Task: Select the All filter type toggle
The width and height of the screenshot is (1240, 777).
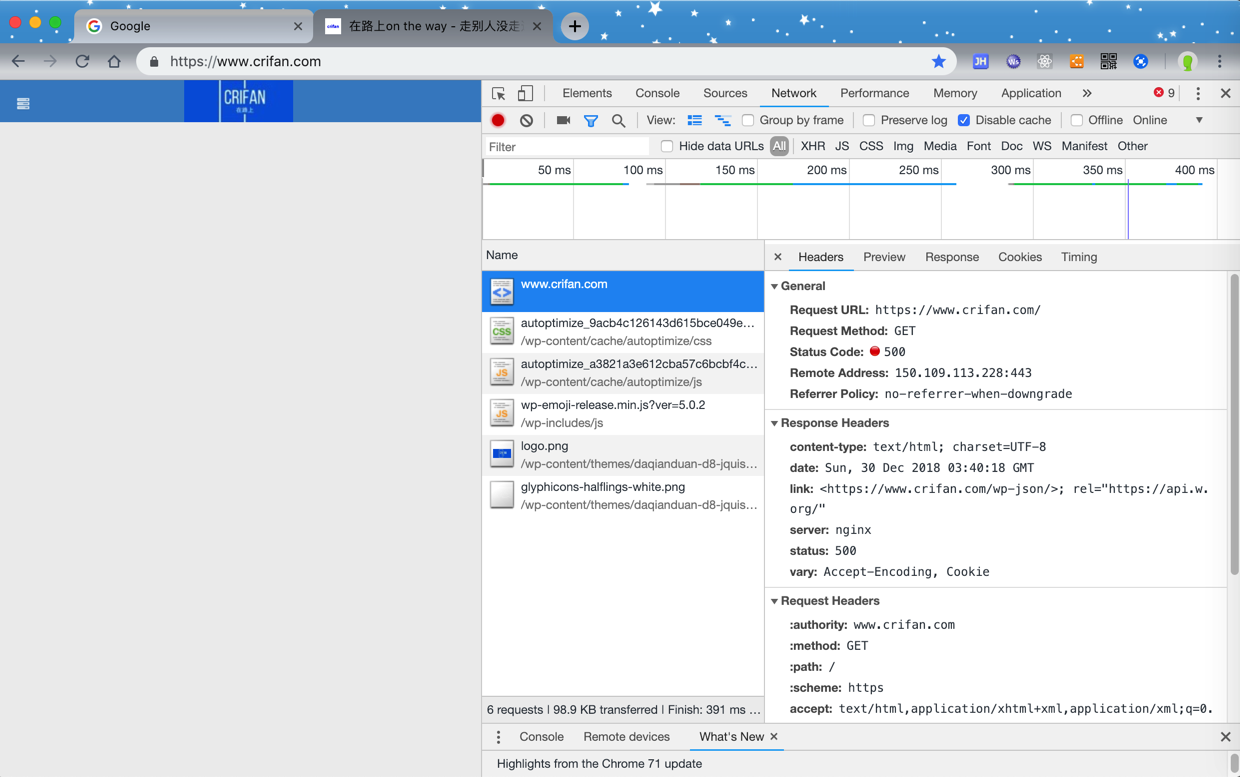Action: pos(779,146)
